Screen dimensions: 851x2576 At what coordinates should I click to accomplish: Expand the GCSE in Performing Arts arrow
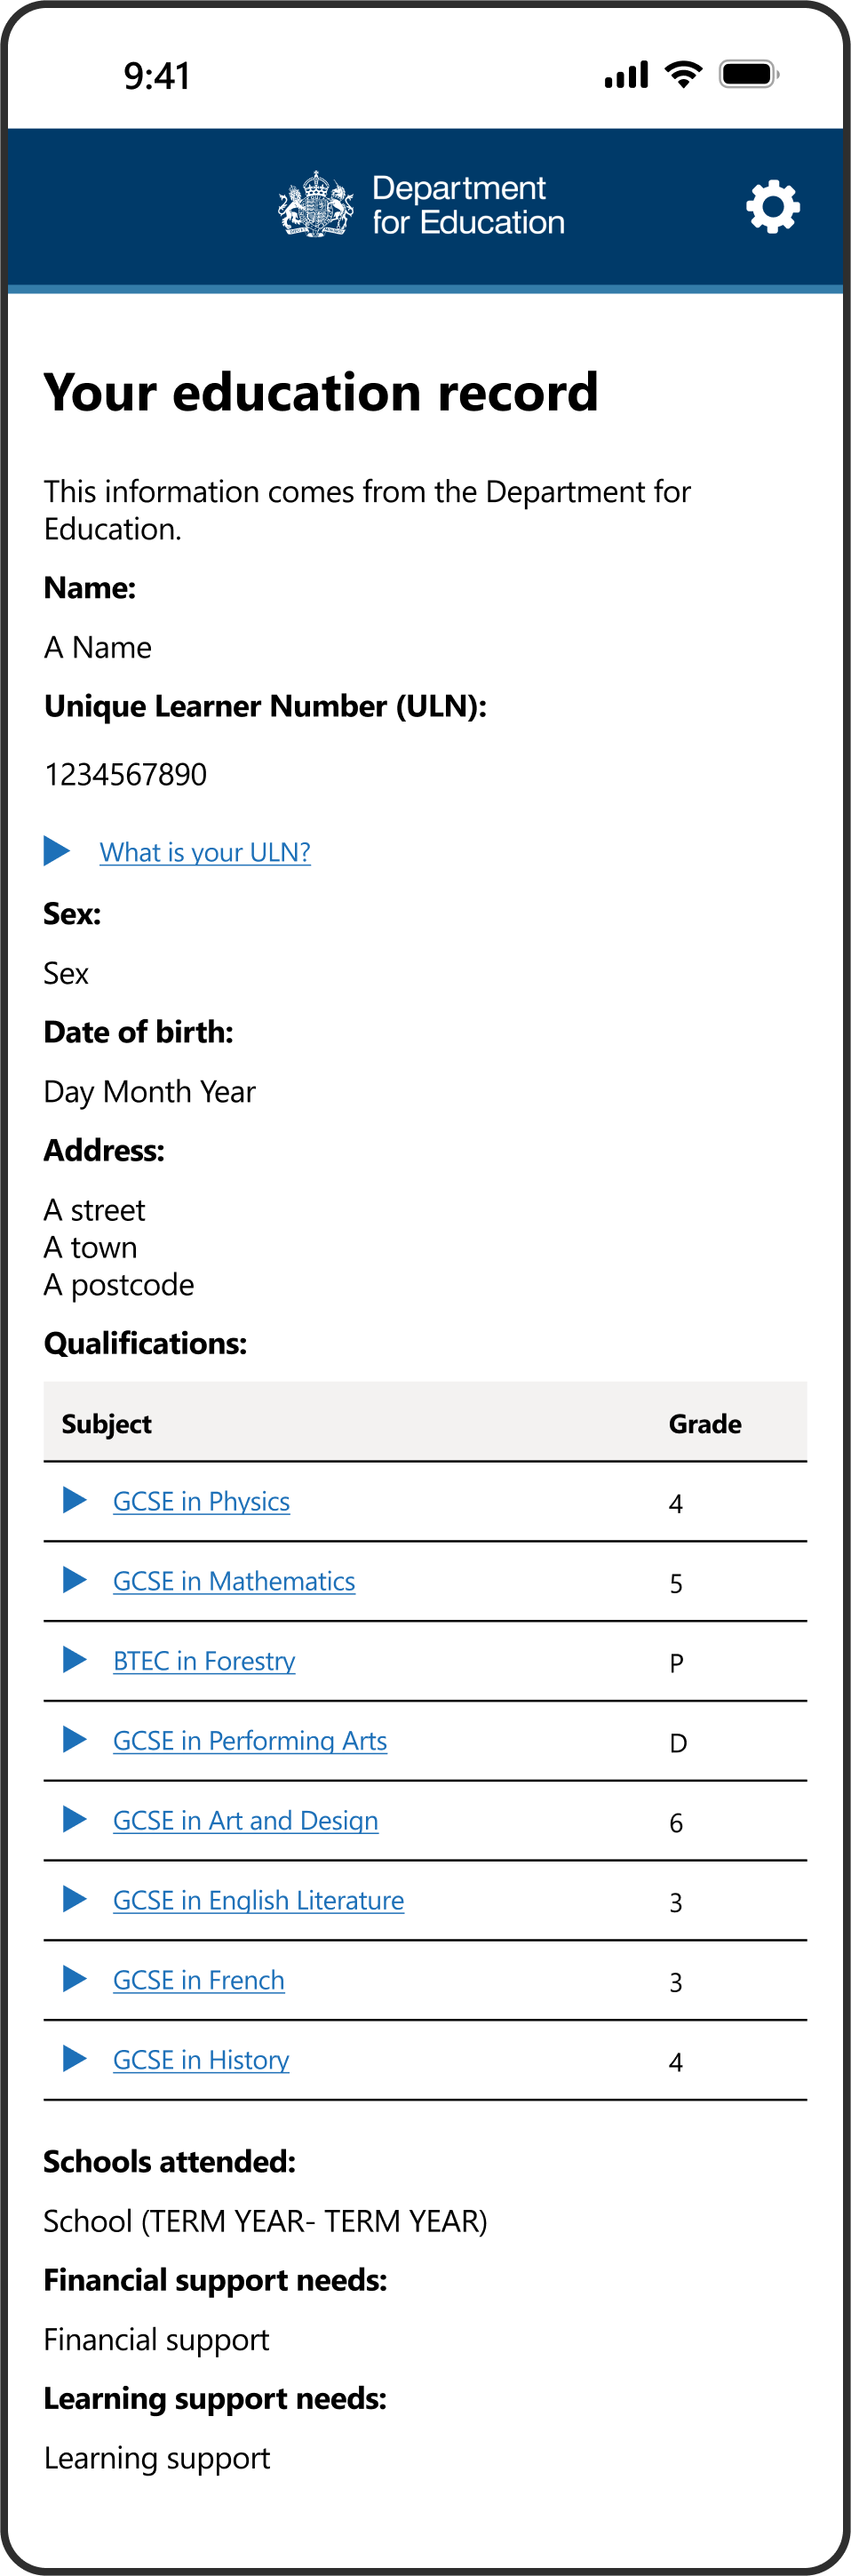(x=74, y=1740)
